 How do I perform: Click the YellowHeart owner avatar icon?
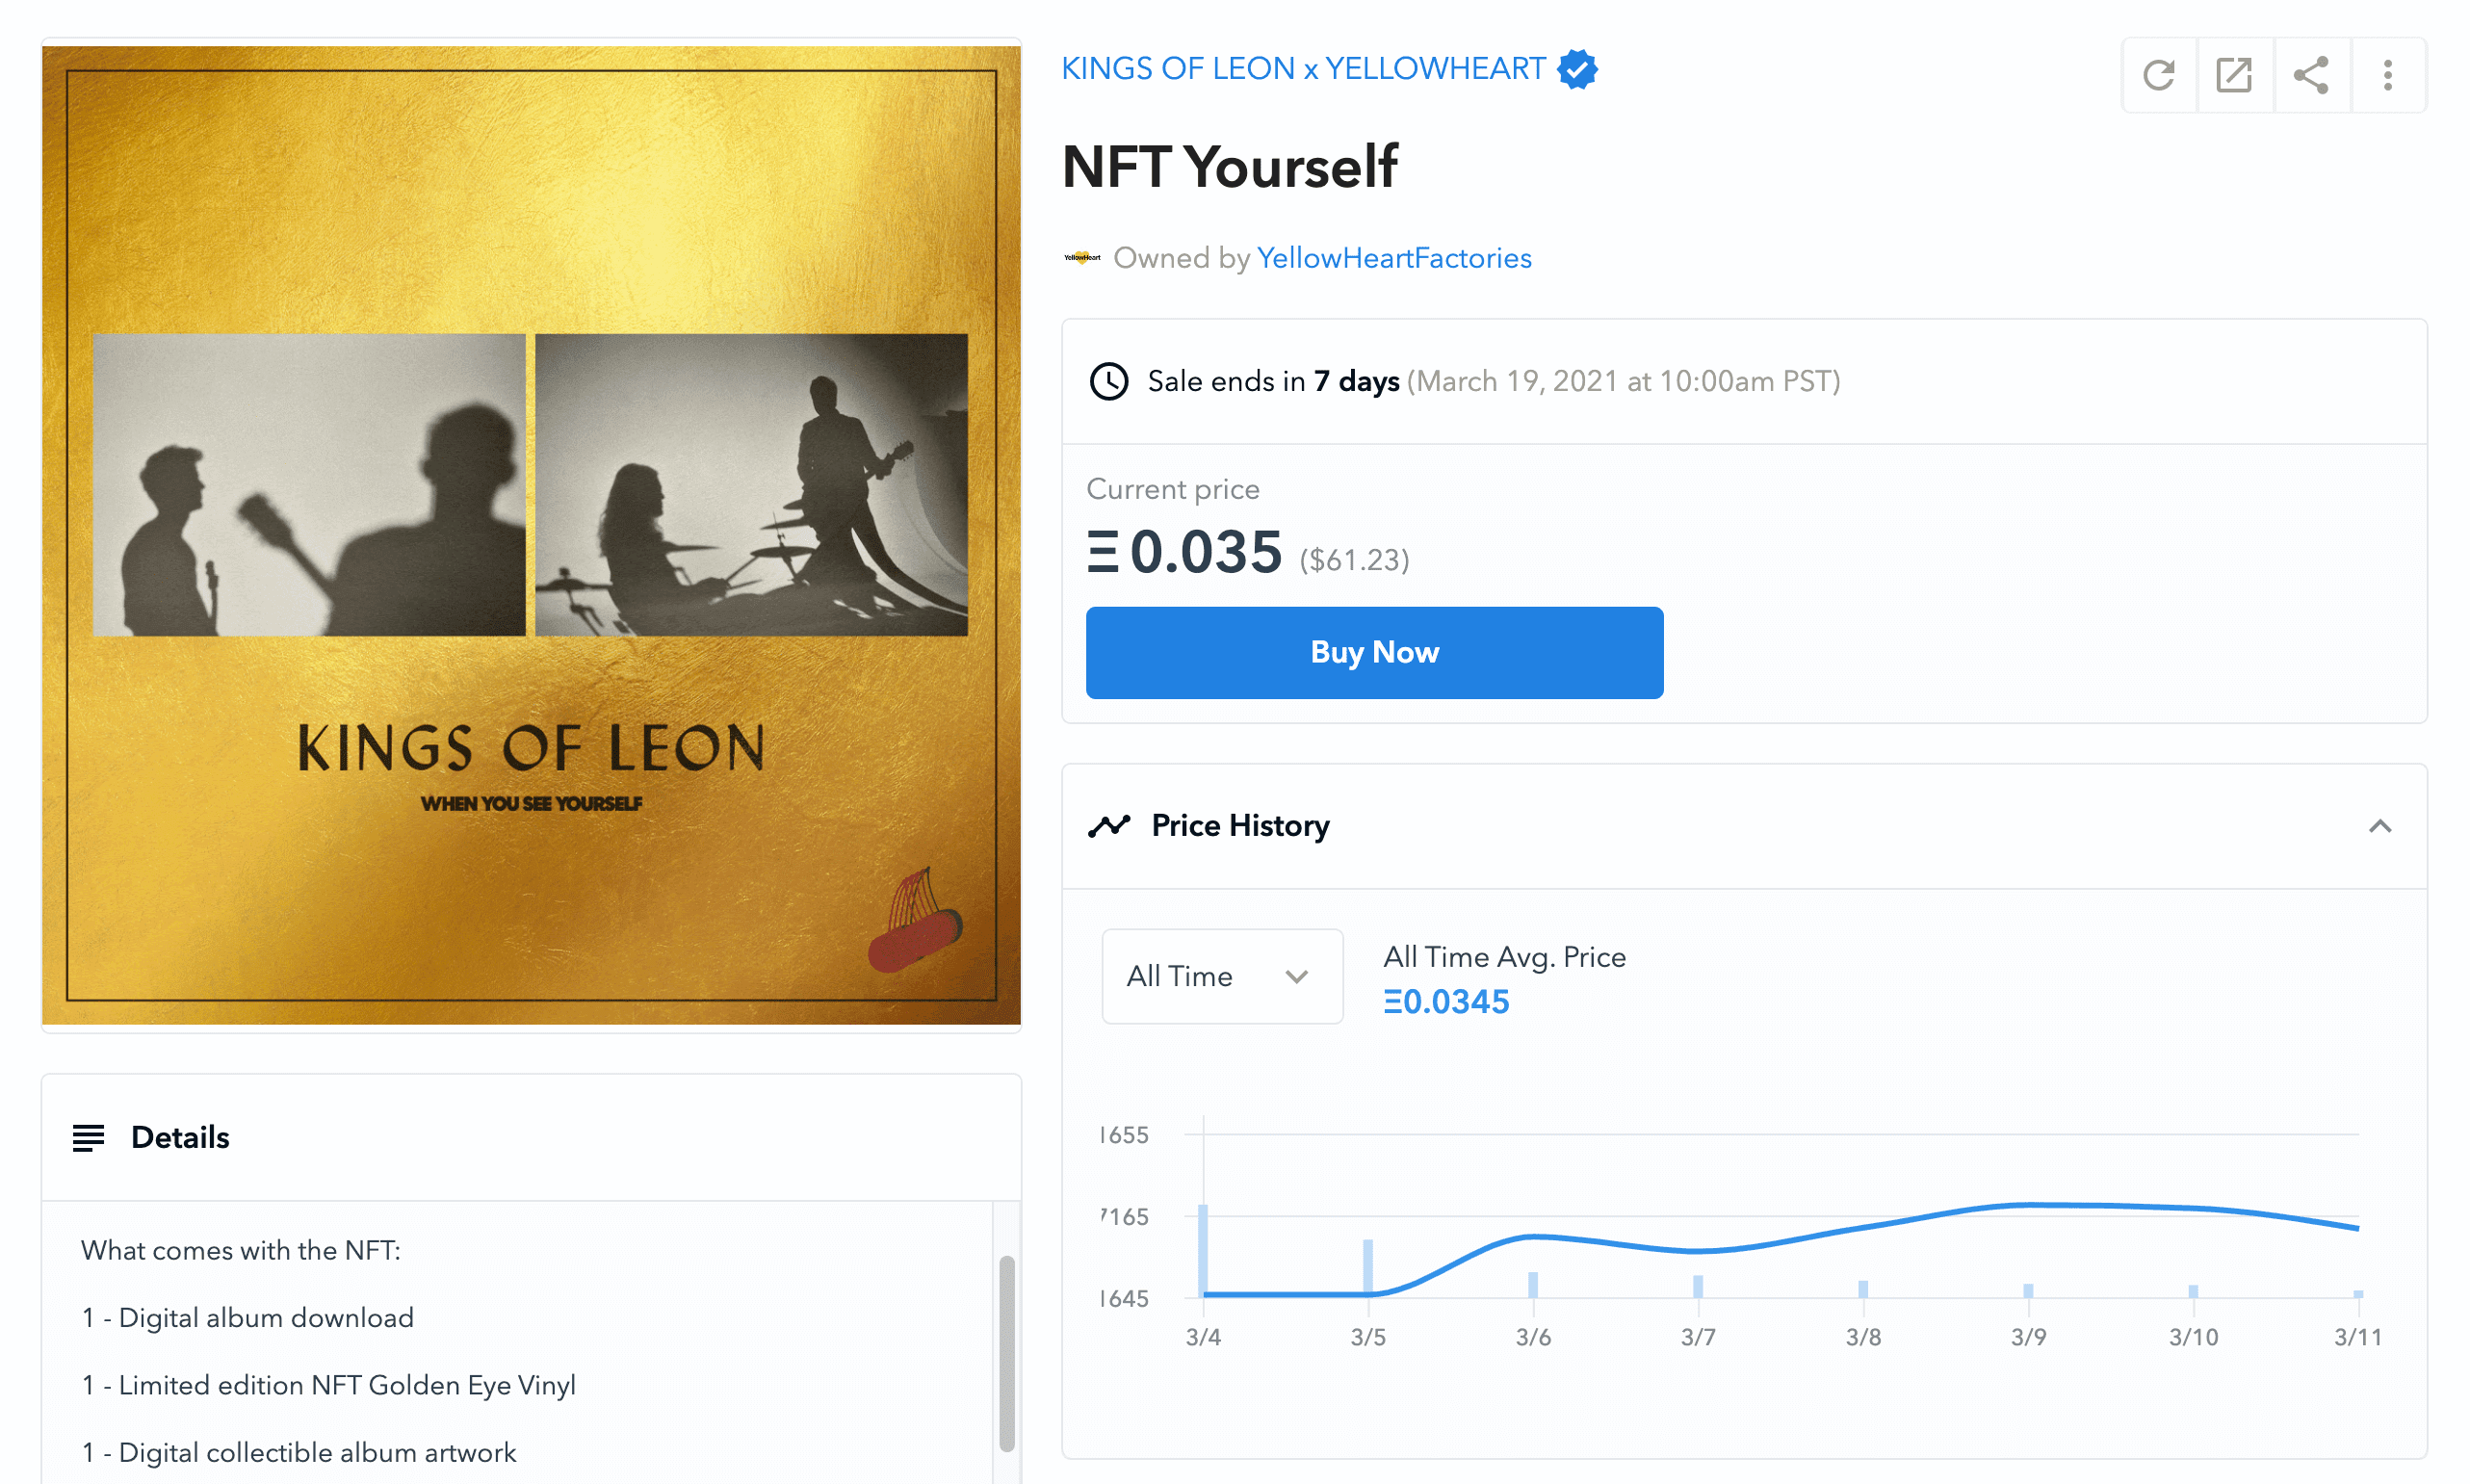(1081, 258)
